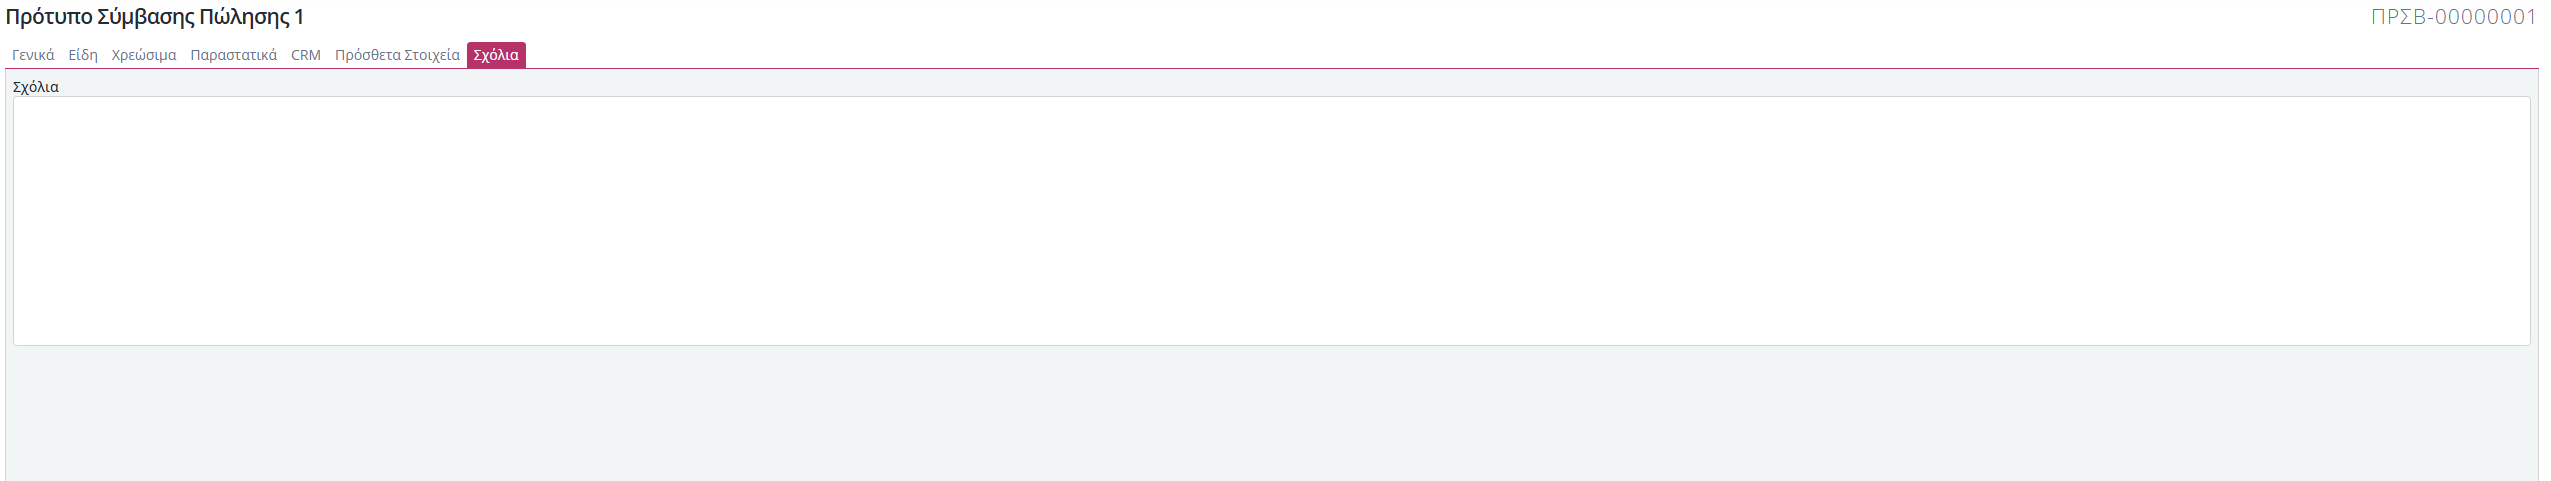Viewport: 2551px width, 481px height.
Task: Click the active Σχόλια tab
Action: (496, 55)
